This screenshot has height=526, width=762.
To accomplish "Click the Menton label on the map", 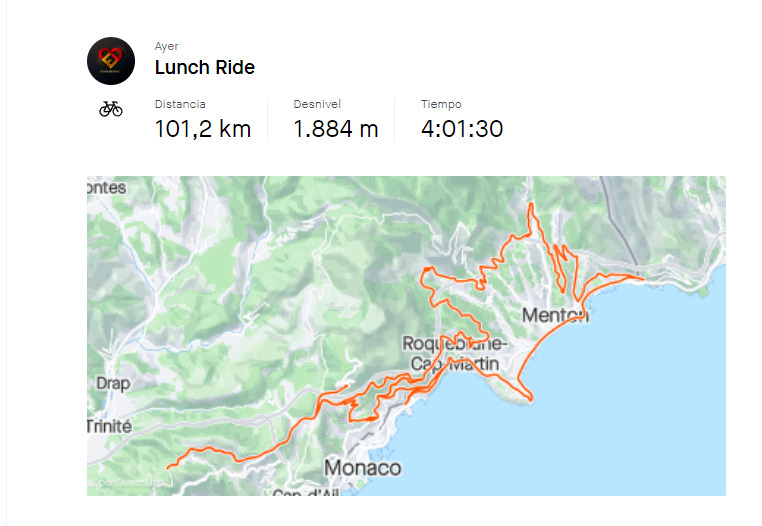I will (555, 316).
